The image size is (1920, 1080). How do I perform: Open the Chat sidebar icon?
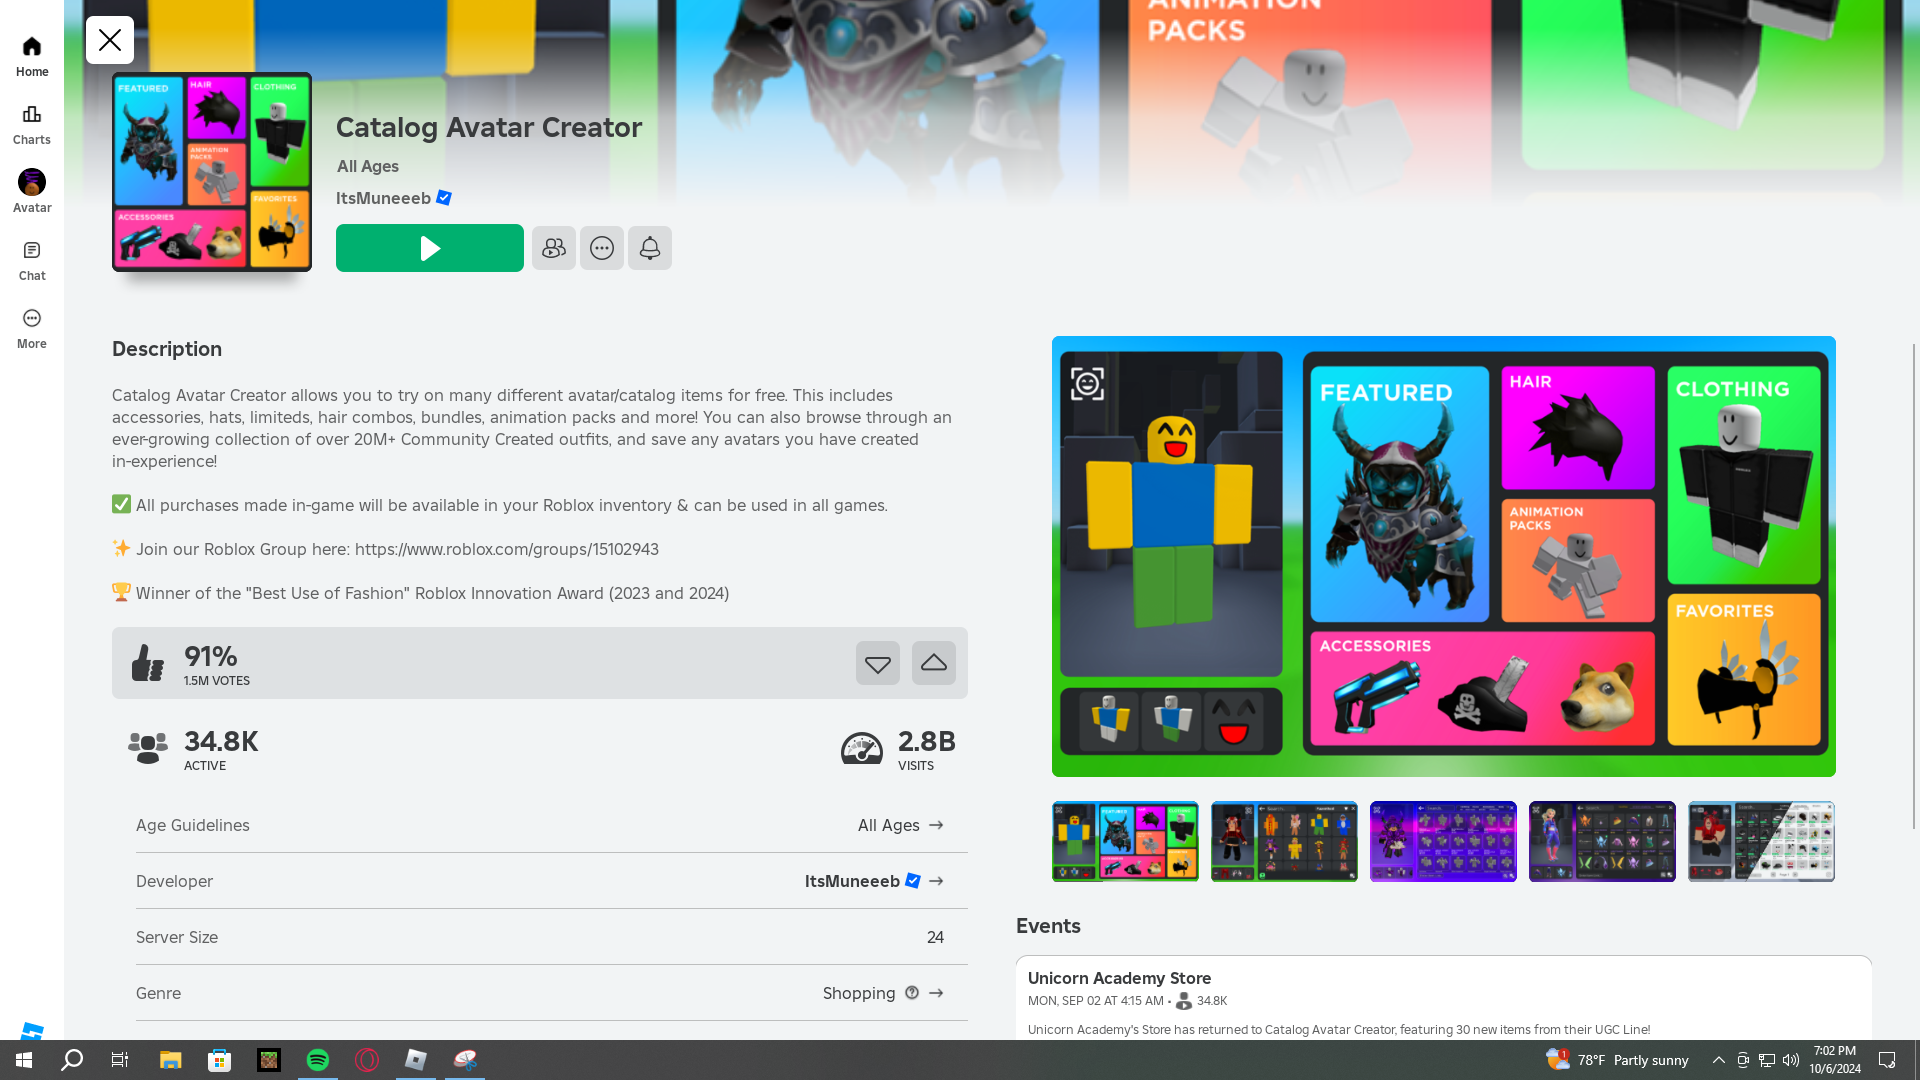32,260
